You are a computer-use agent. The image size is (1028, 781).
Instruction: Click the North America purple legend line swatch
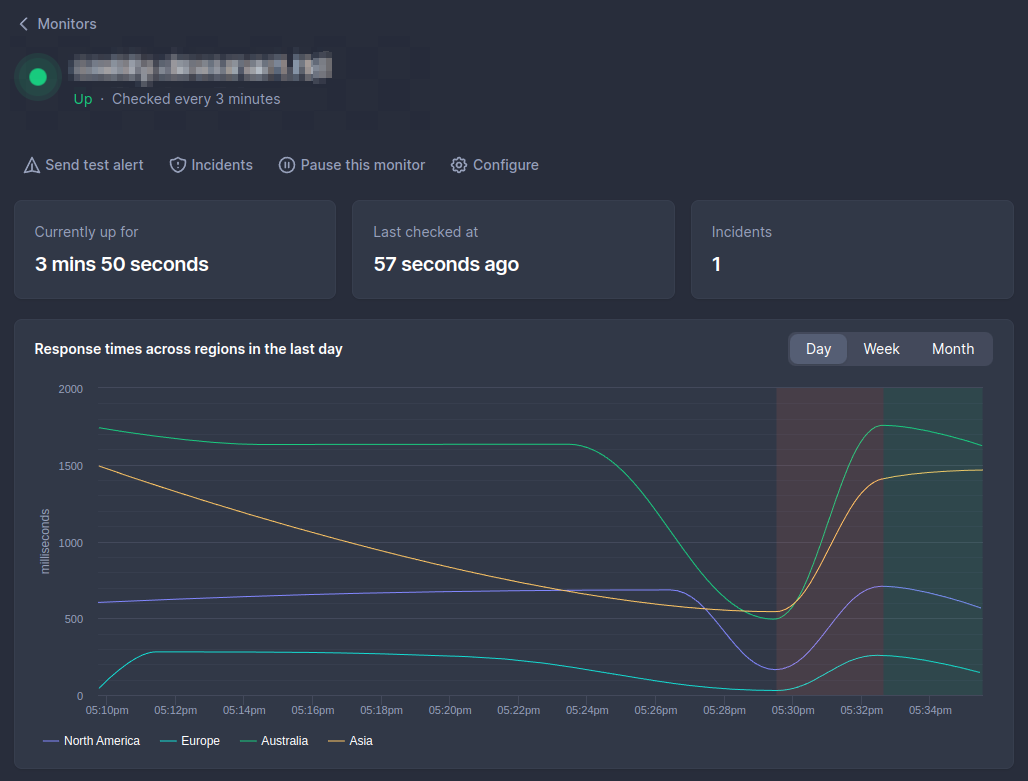pos(50,741)
